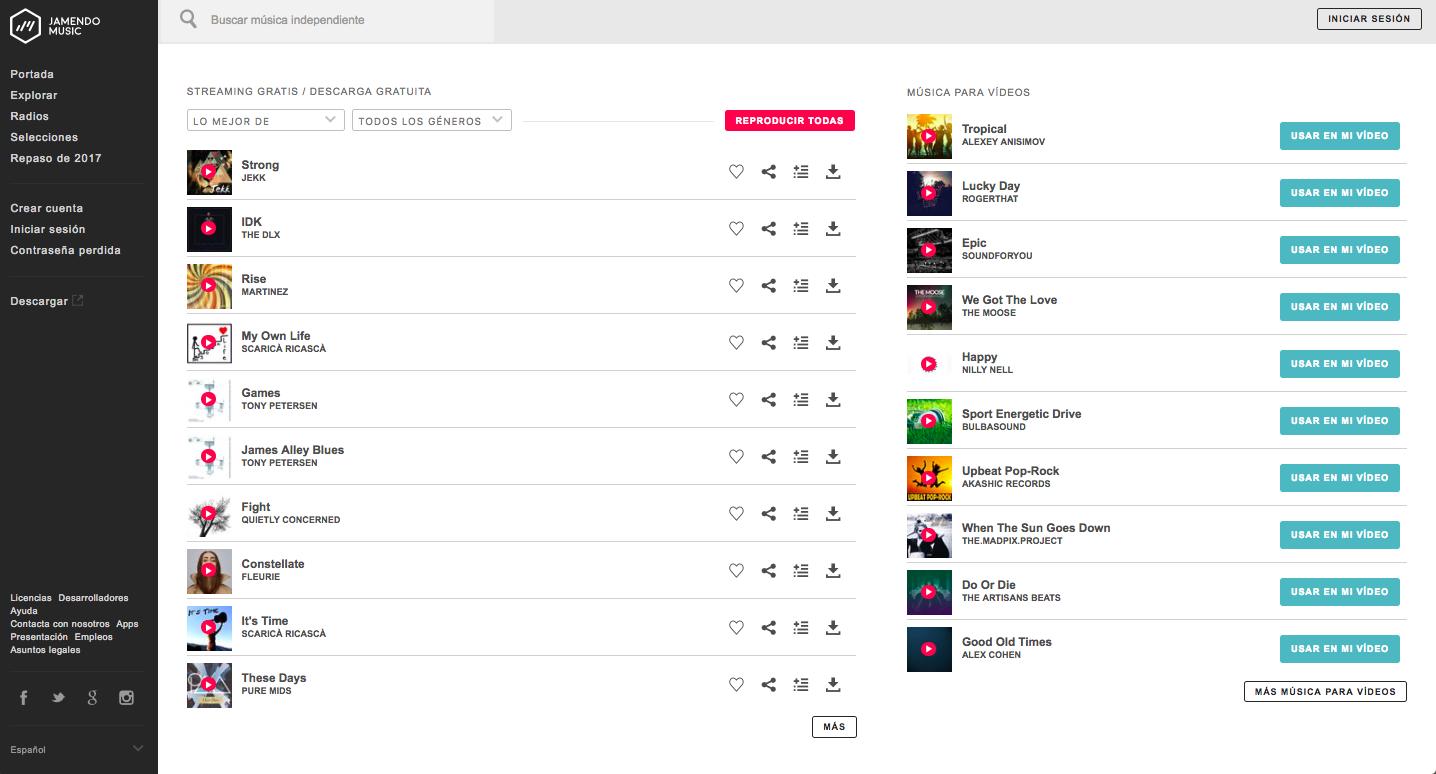Heart the Fight track

click(x=736, y=514)
